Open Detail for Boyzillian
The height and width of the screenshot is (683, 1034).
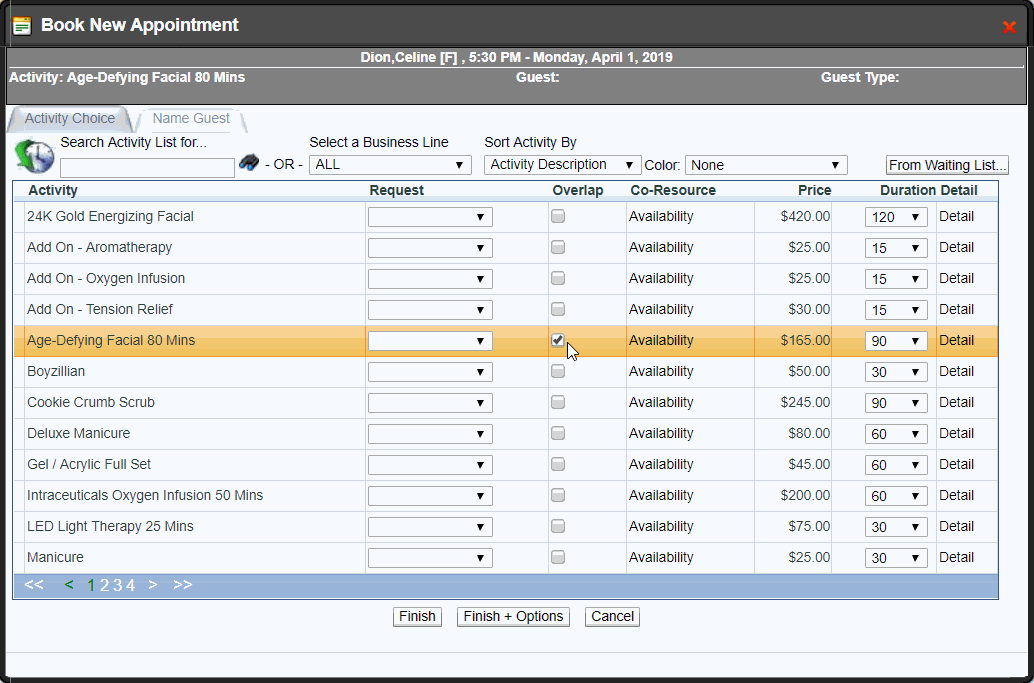click(x=957, y=371)
